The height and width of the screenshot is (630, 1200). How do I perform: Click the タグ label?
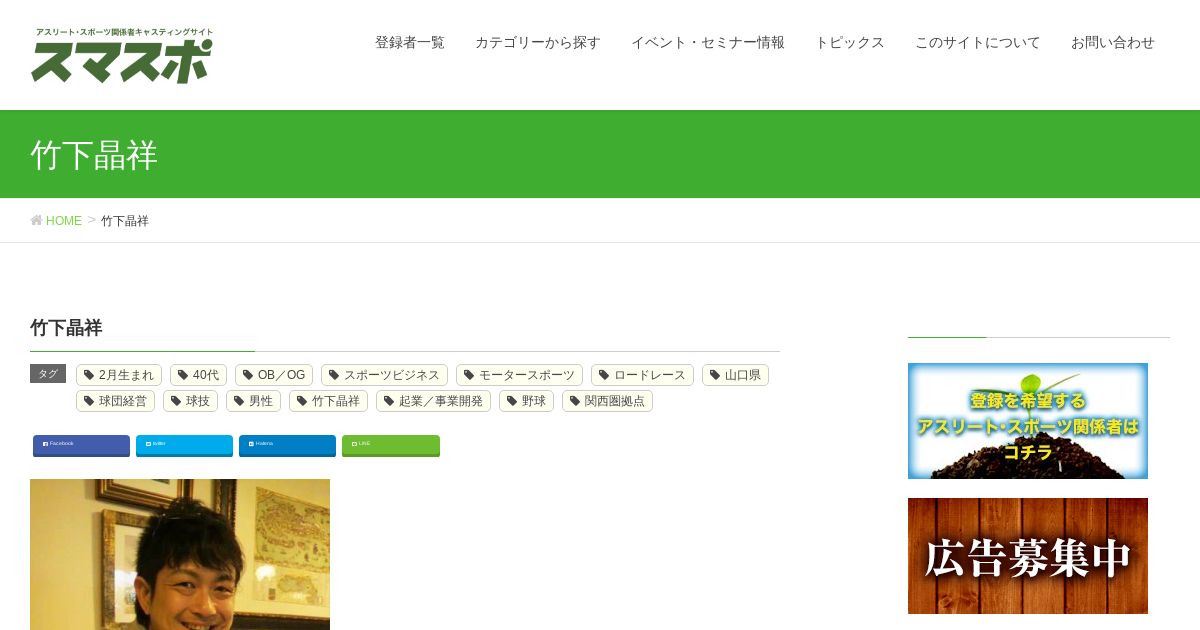coord(48,374)
